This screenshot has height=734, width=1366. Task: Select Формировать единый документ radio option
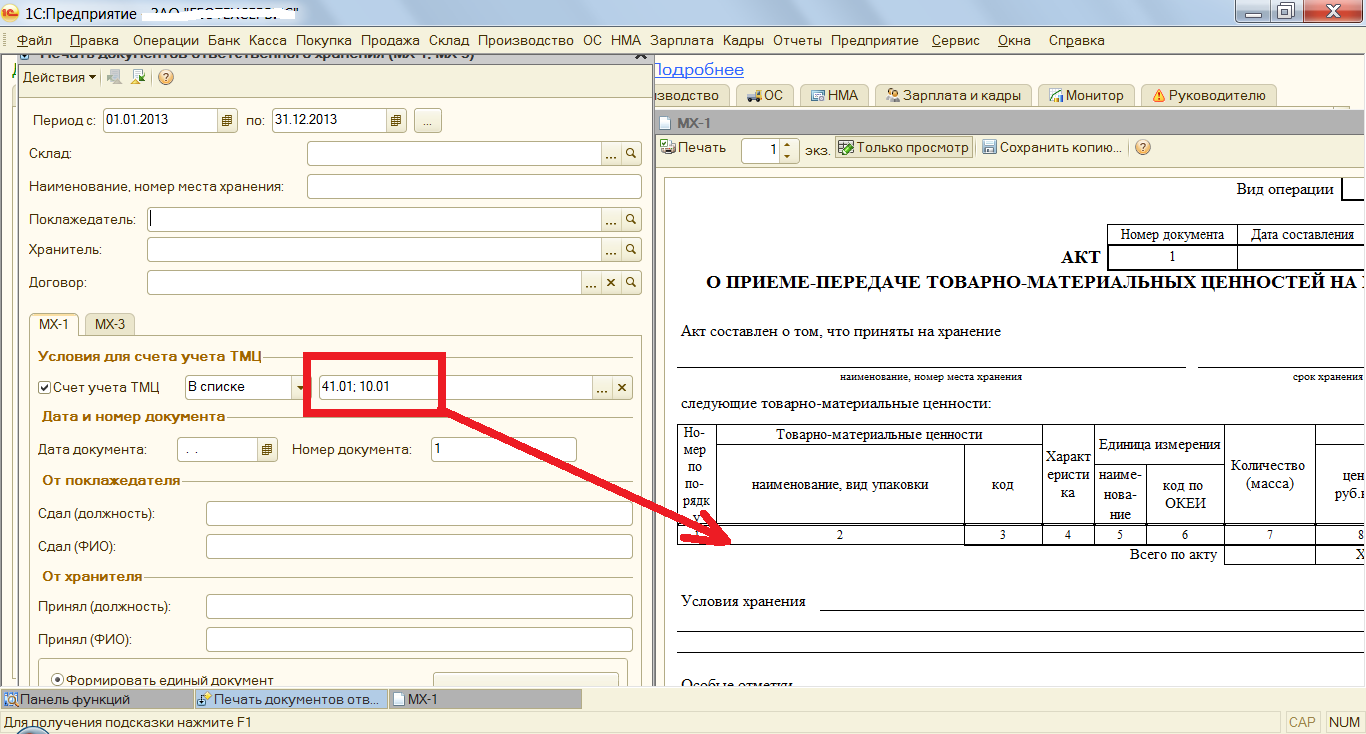[57, 680]
